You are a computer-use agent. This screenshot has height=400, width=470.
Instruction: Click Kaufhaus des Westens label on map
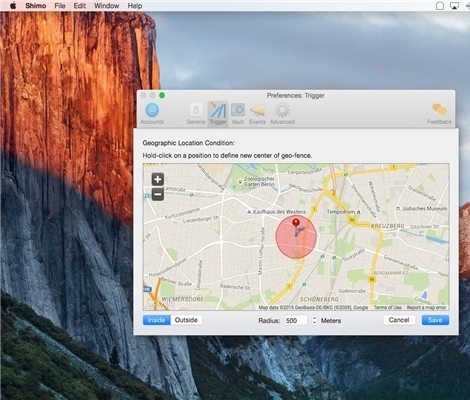pos(279,212)
